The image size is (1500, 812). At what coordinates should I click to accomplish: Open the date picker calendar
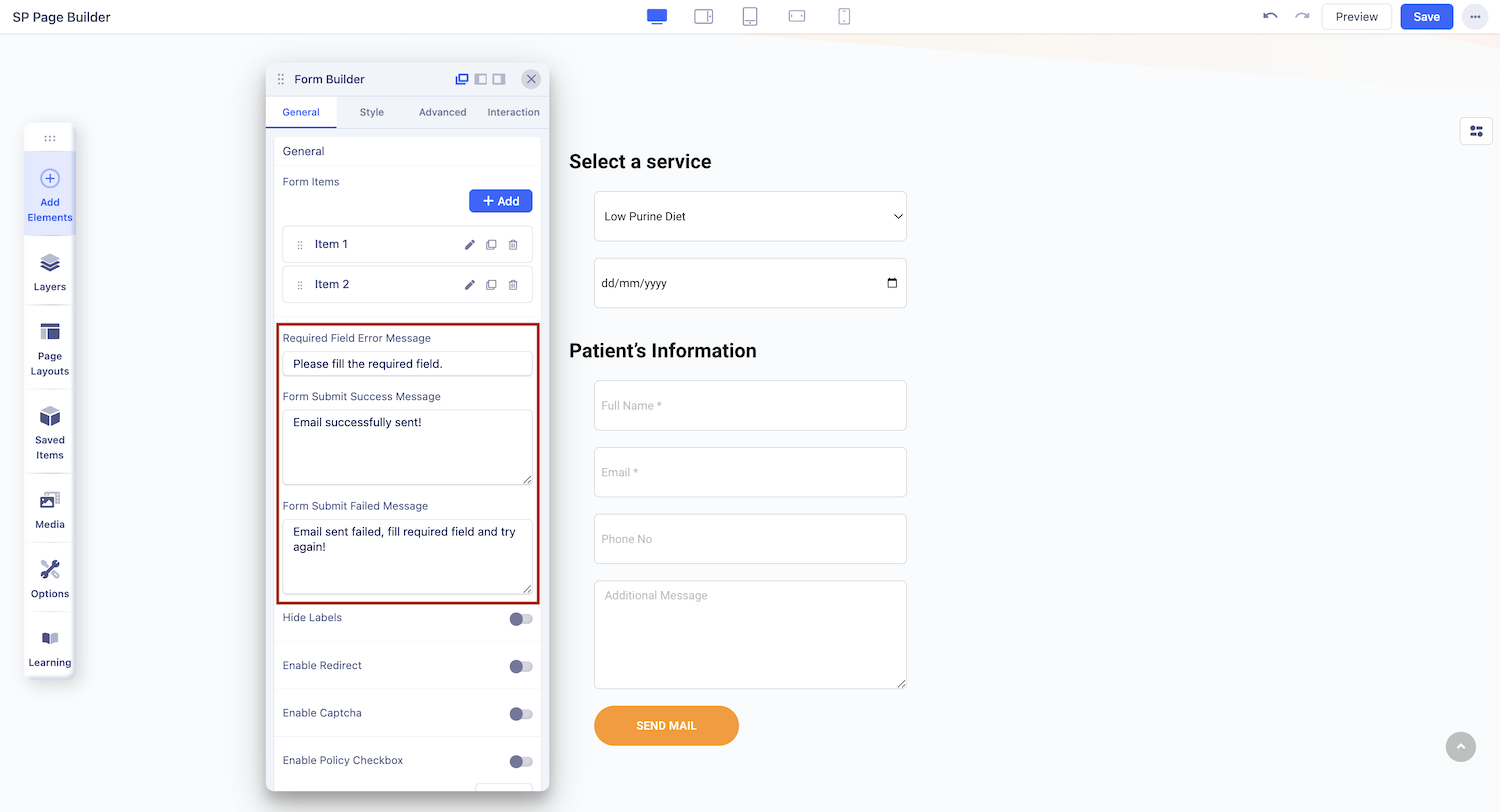click(x=892, y=283)
